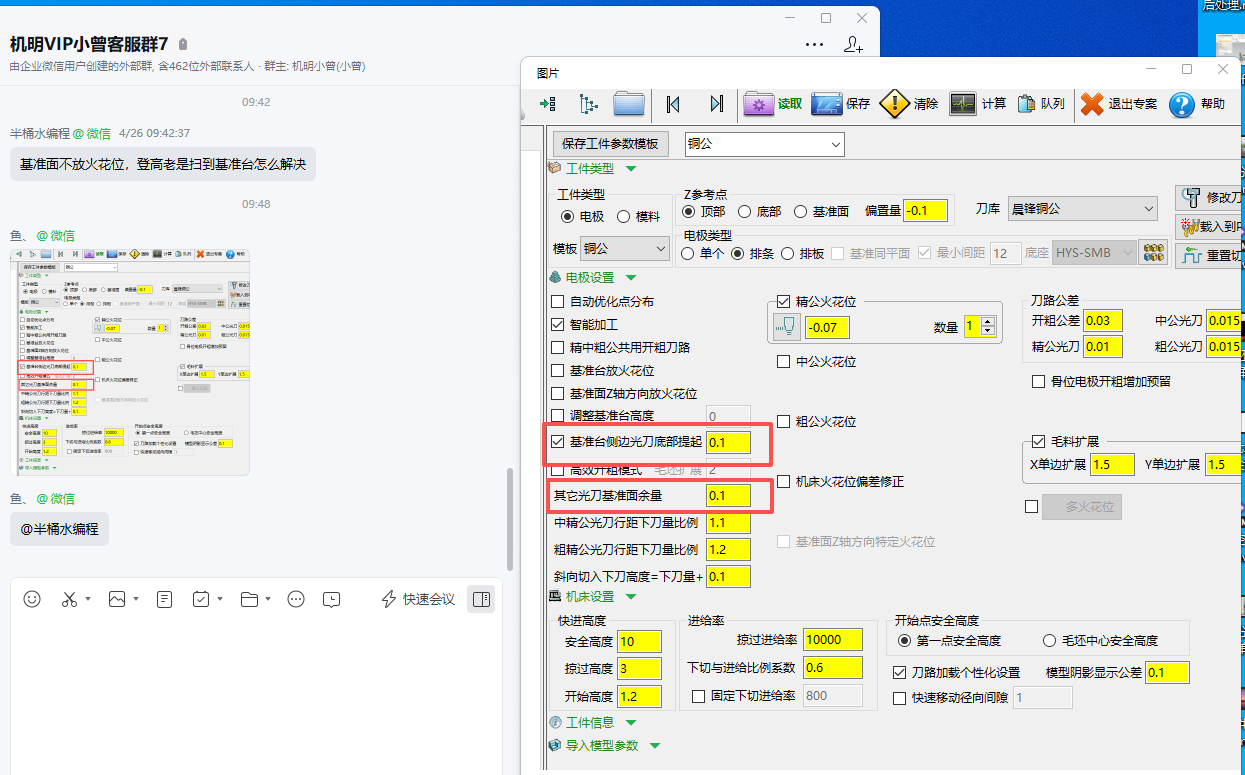This screenshot has height=775, width=1245.
Task: Click the blue folder icon in toolbar
Action: (x=629, y=104)
